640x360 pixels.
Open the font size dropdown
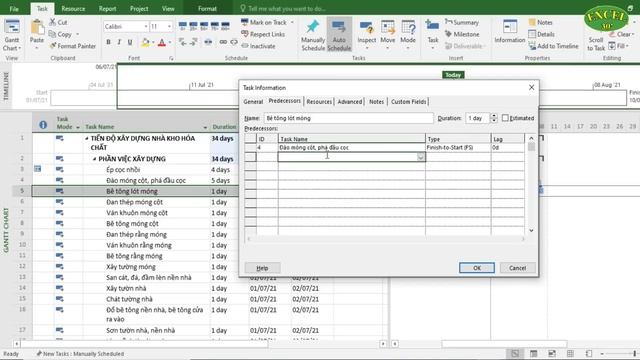[x=169, y=27]
